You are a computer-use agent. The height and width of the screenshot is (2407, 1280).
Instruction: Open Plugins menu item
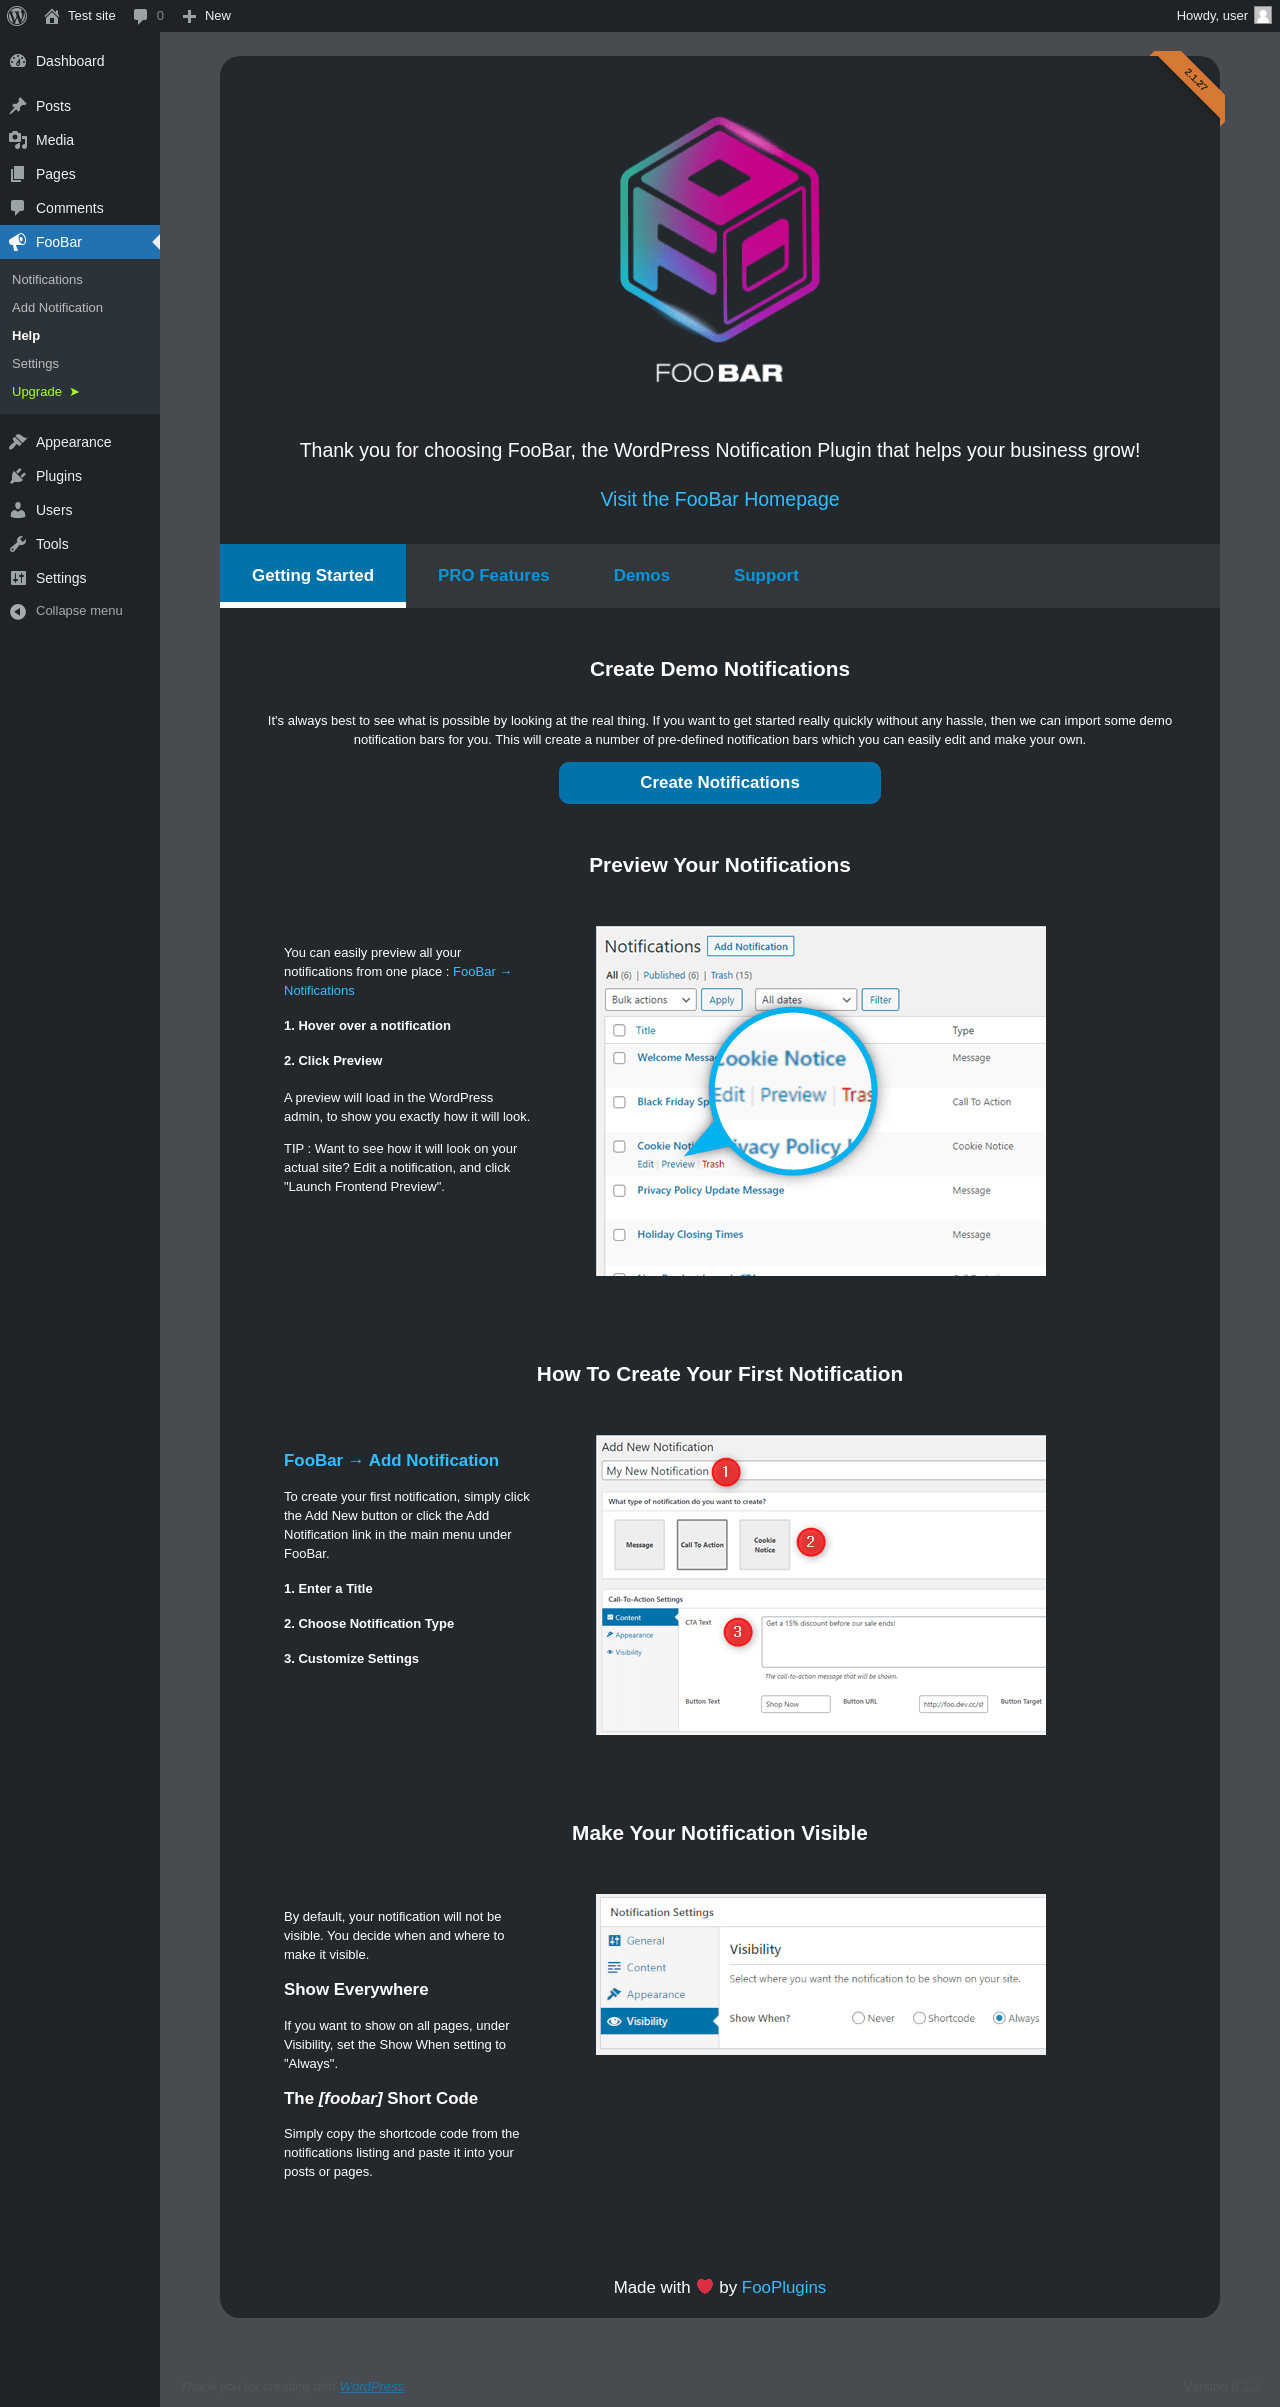pyautogui.click(x=80, y=476)
